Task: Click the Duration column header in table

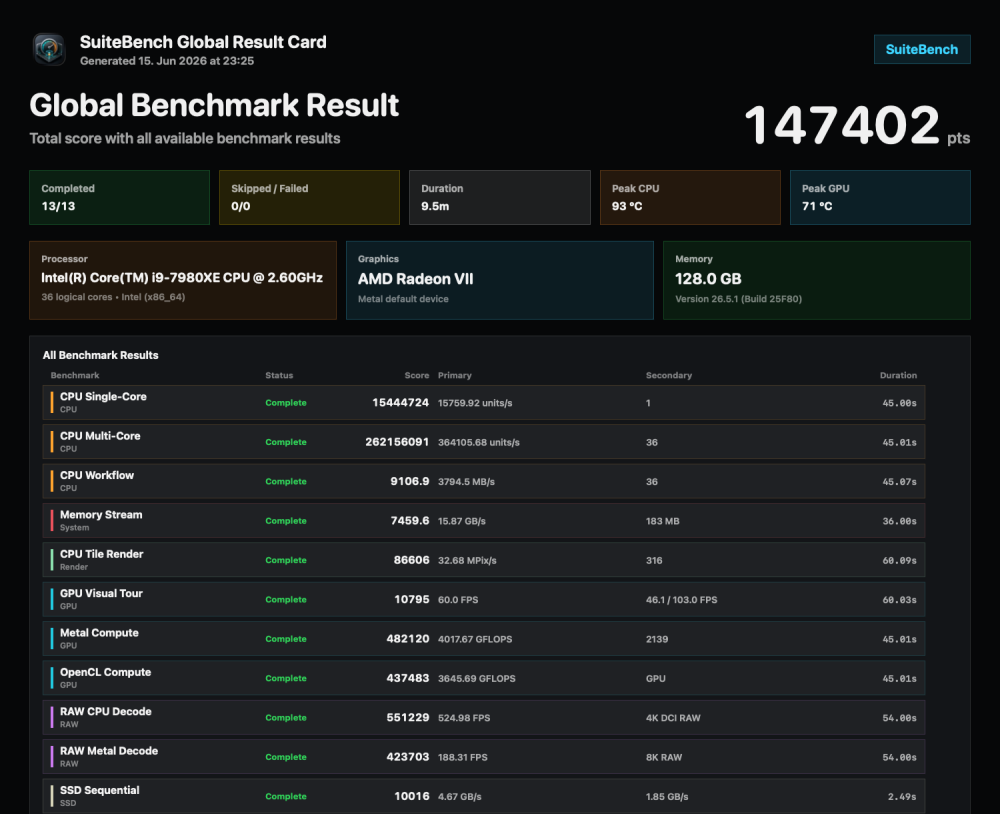Action: 898,375
